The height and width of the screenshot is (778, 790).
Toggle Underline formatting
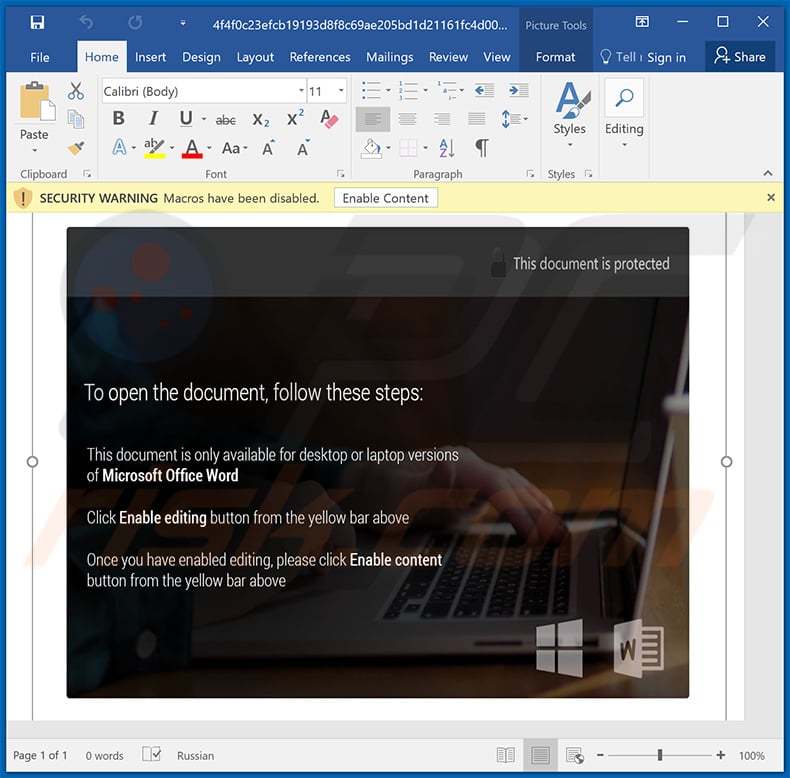tap(186, 119)
